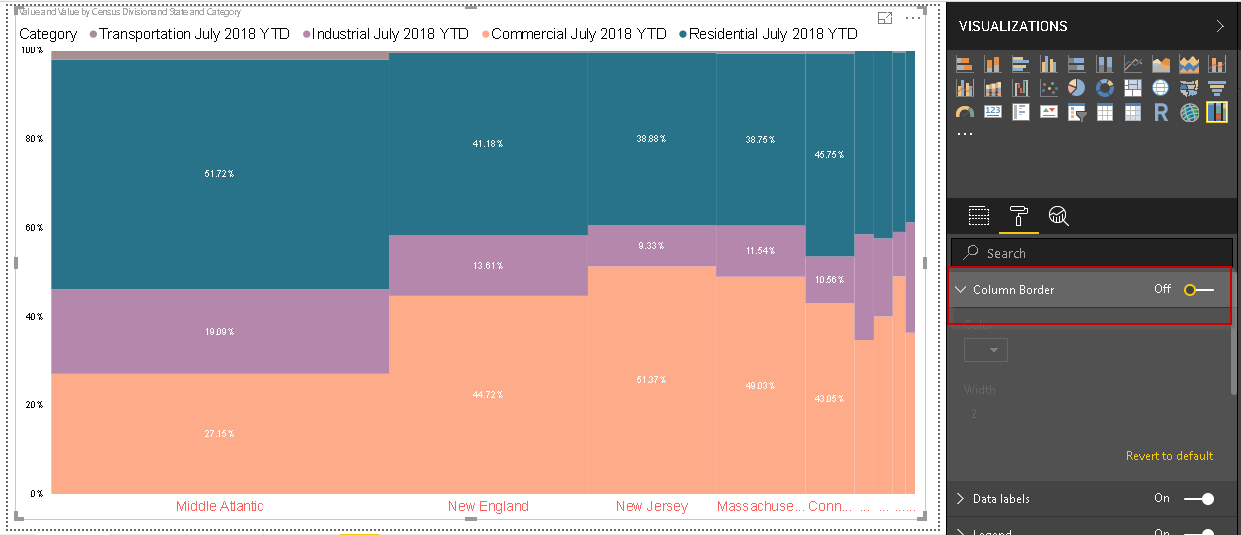
Task: Pick the gauge visualization icon
Action: tap(965, 112)
